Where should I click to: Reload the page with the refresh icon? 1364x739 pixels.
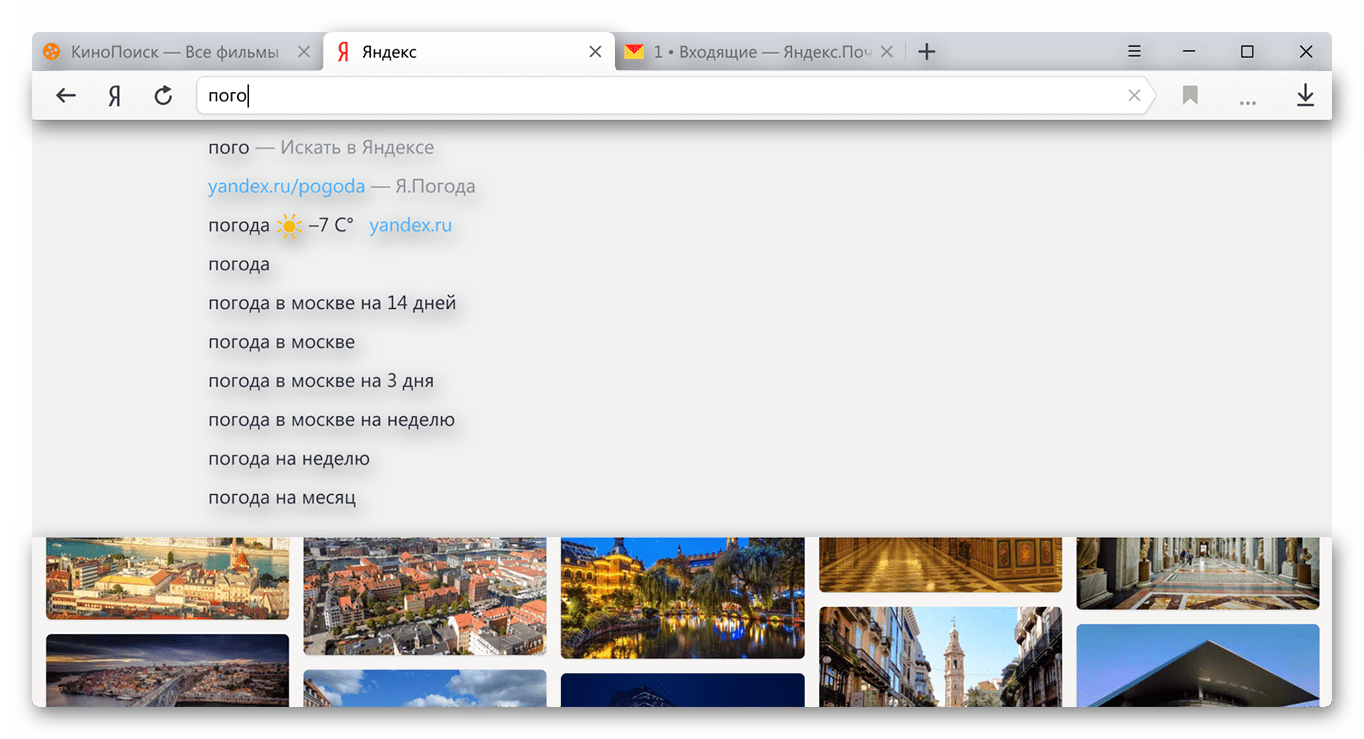(x=163, y=96)
